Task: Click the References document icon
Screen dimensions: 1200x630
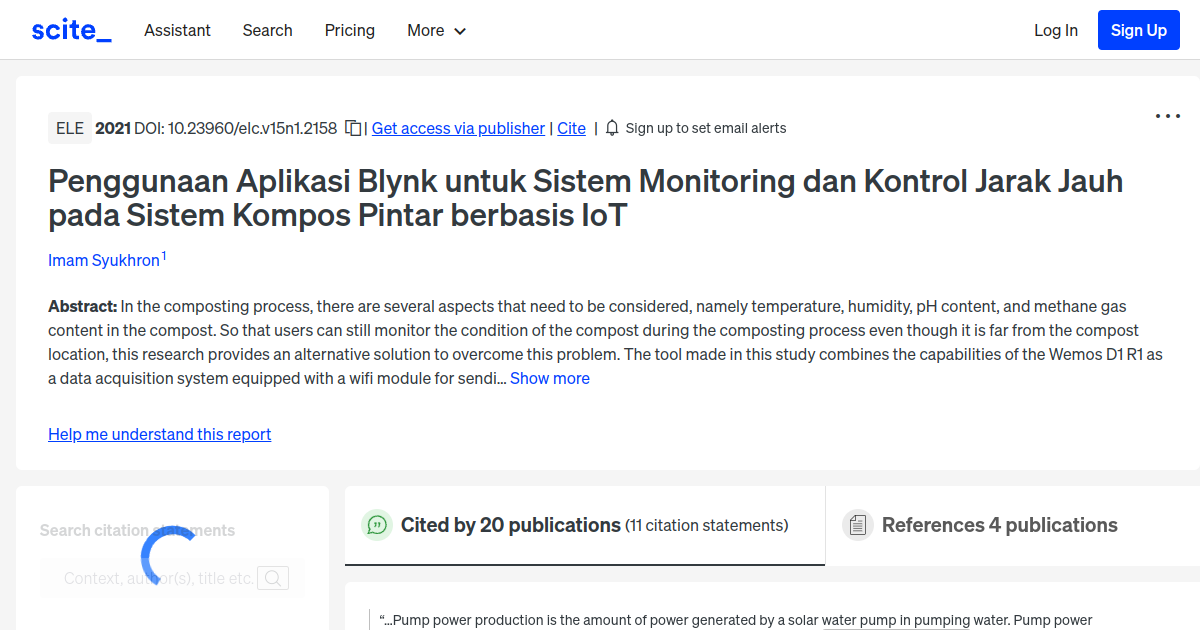Action: click(x=857, y=524)
